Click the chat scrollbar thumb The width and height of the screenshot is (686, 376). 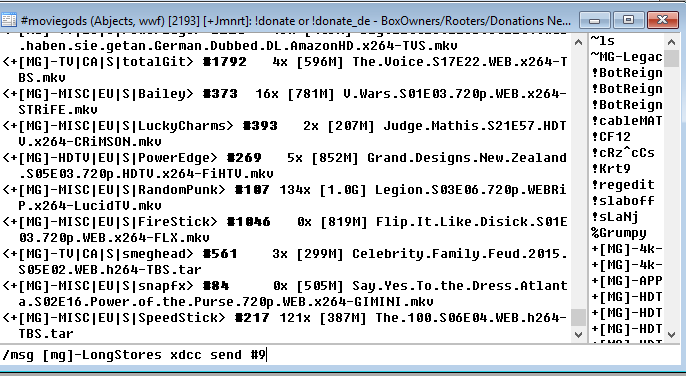[x=578, y=317]
